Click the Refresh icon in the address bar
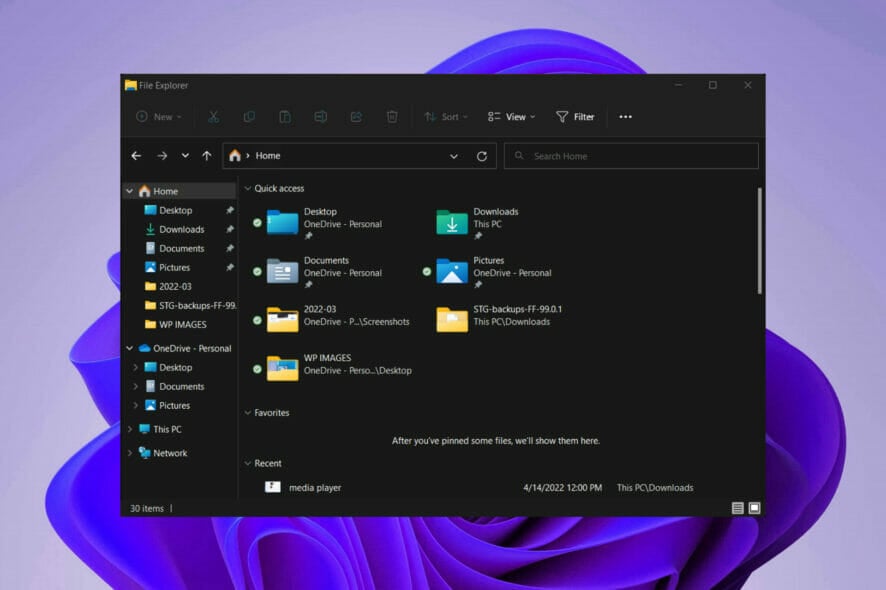886x590 pixels. pyautogui.click(x=481, y=155)
